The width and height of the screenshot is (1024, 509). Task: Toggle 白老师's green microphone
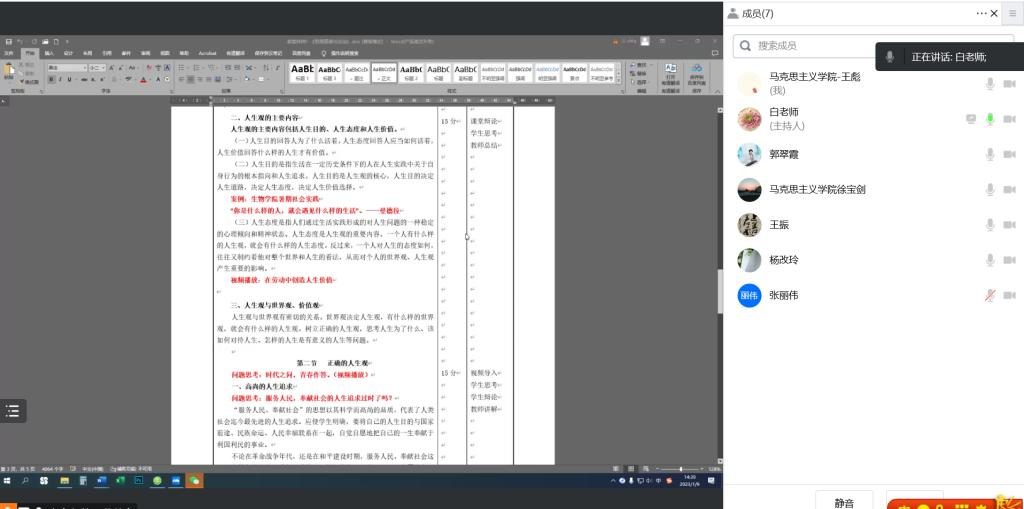(990, 119)
